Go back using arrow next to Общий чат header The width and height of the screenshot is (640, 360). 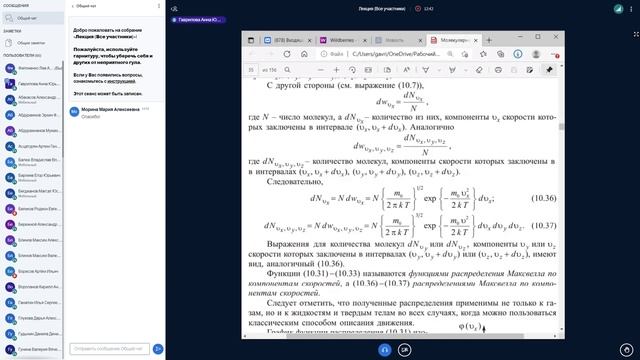pyautogui.click(x=73, y=6)
